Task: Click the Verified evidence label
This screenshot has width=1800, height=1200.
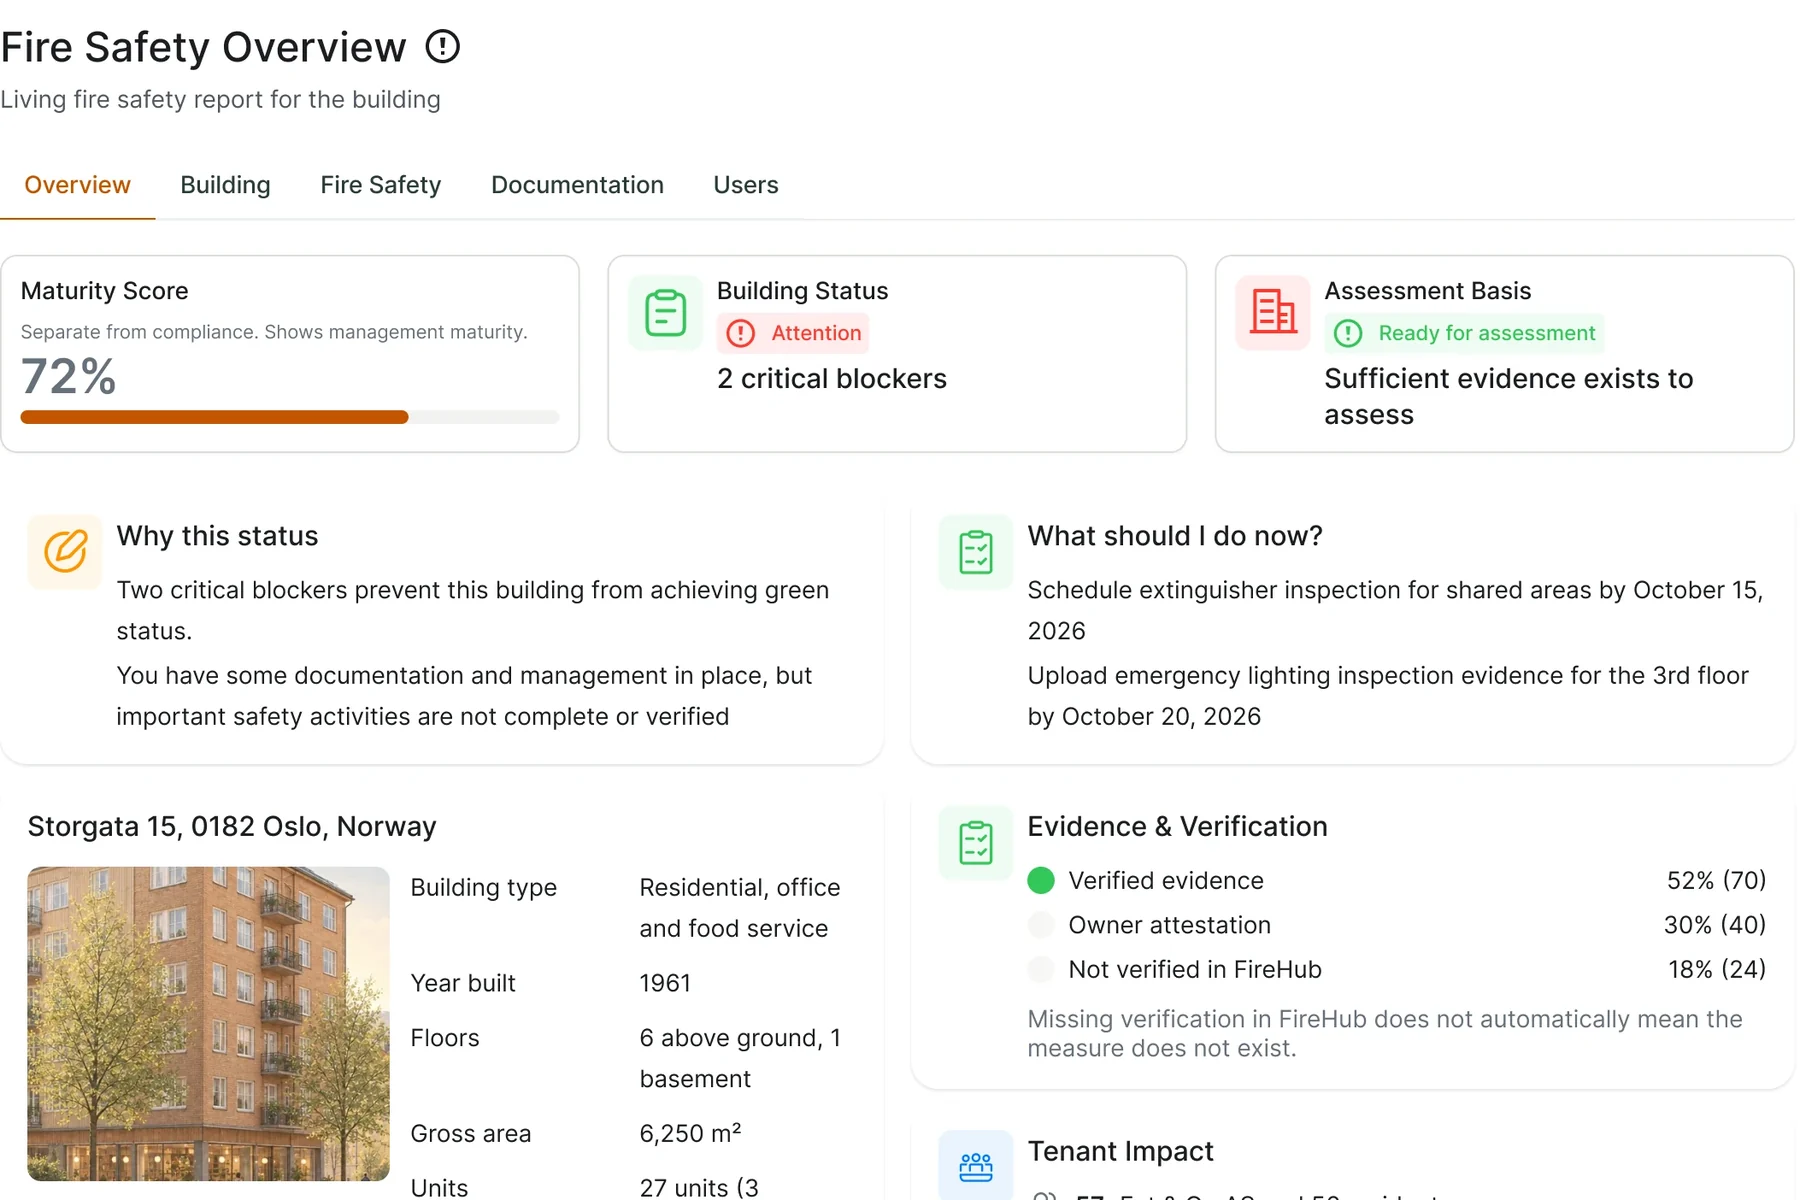Action: pos(1166,880)
